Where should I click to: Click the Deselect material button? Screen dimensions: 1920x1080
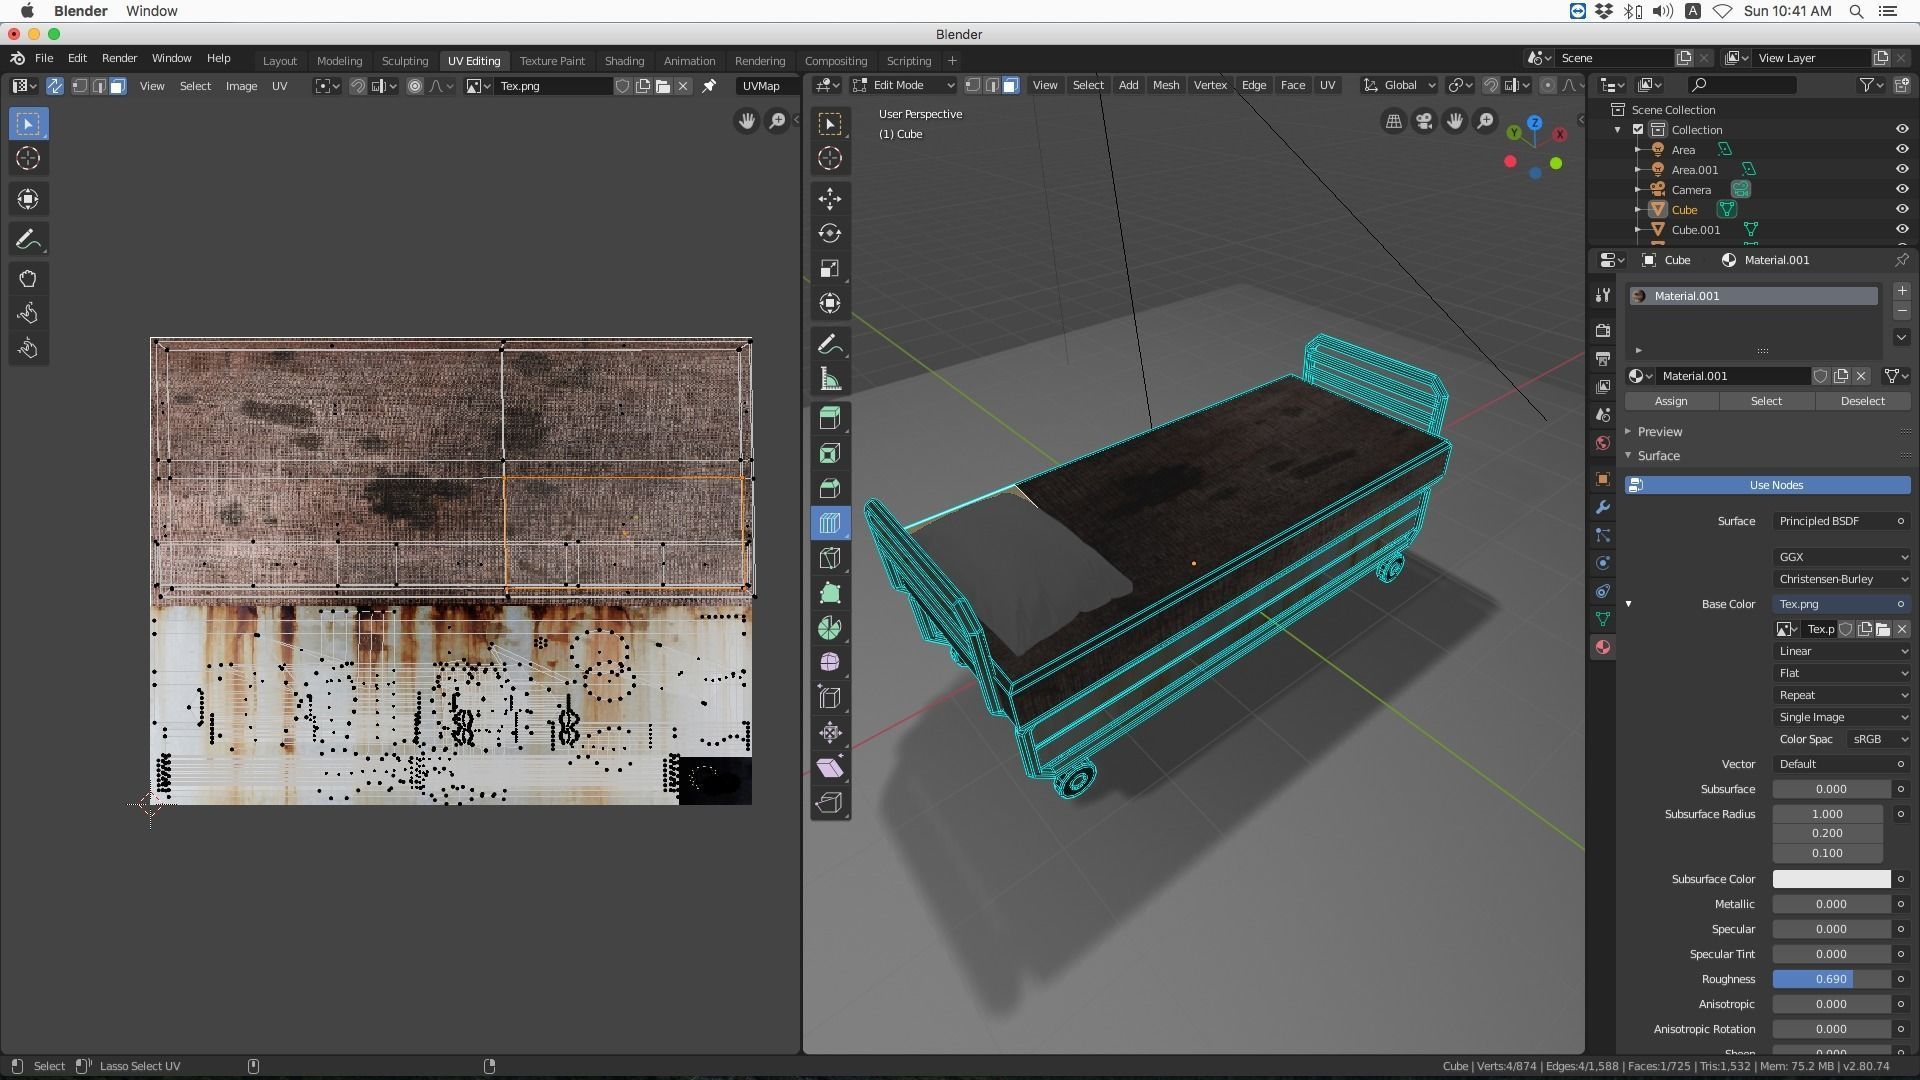(1862, 401)
